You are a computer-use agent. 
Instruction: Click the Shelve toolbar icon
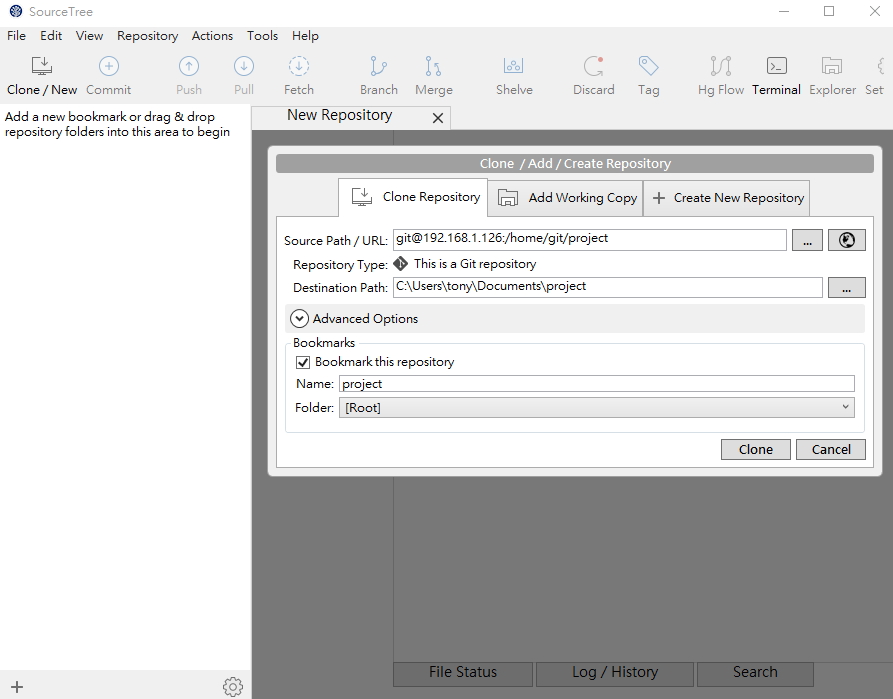click(514, 67)
